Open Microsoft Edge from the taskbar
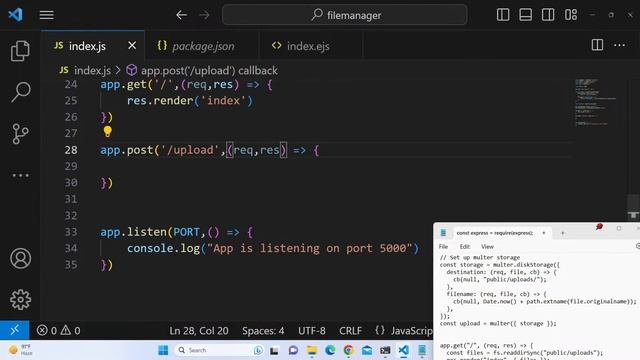This screenshot has height=360, width=640. tap(330, 350)
